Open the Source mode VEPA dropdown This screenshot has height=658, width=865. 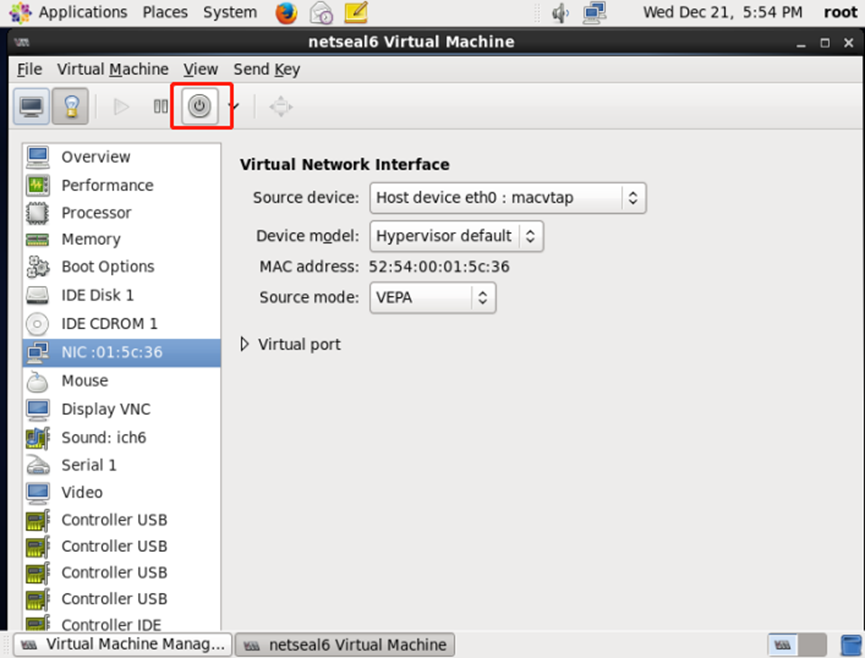click(x=432, y=297)
